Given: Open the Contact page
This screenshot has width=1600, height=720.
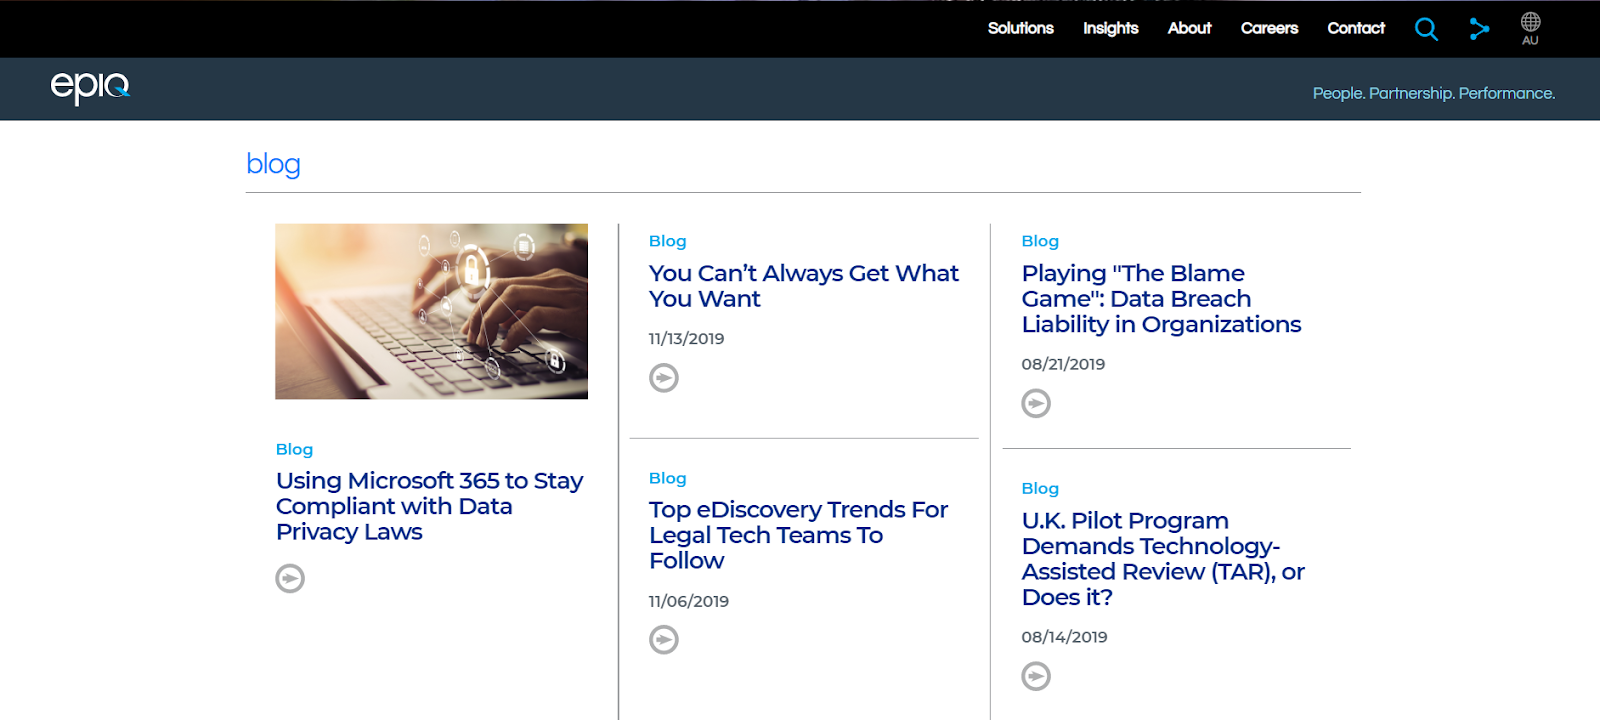Looking at the screenshot, I should pyautogui.click(x=1355, y=28).
